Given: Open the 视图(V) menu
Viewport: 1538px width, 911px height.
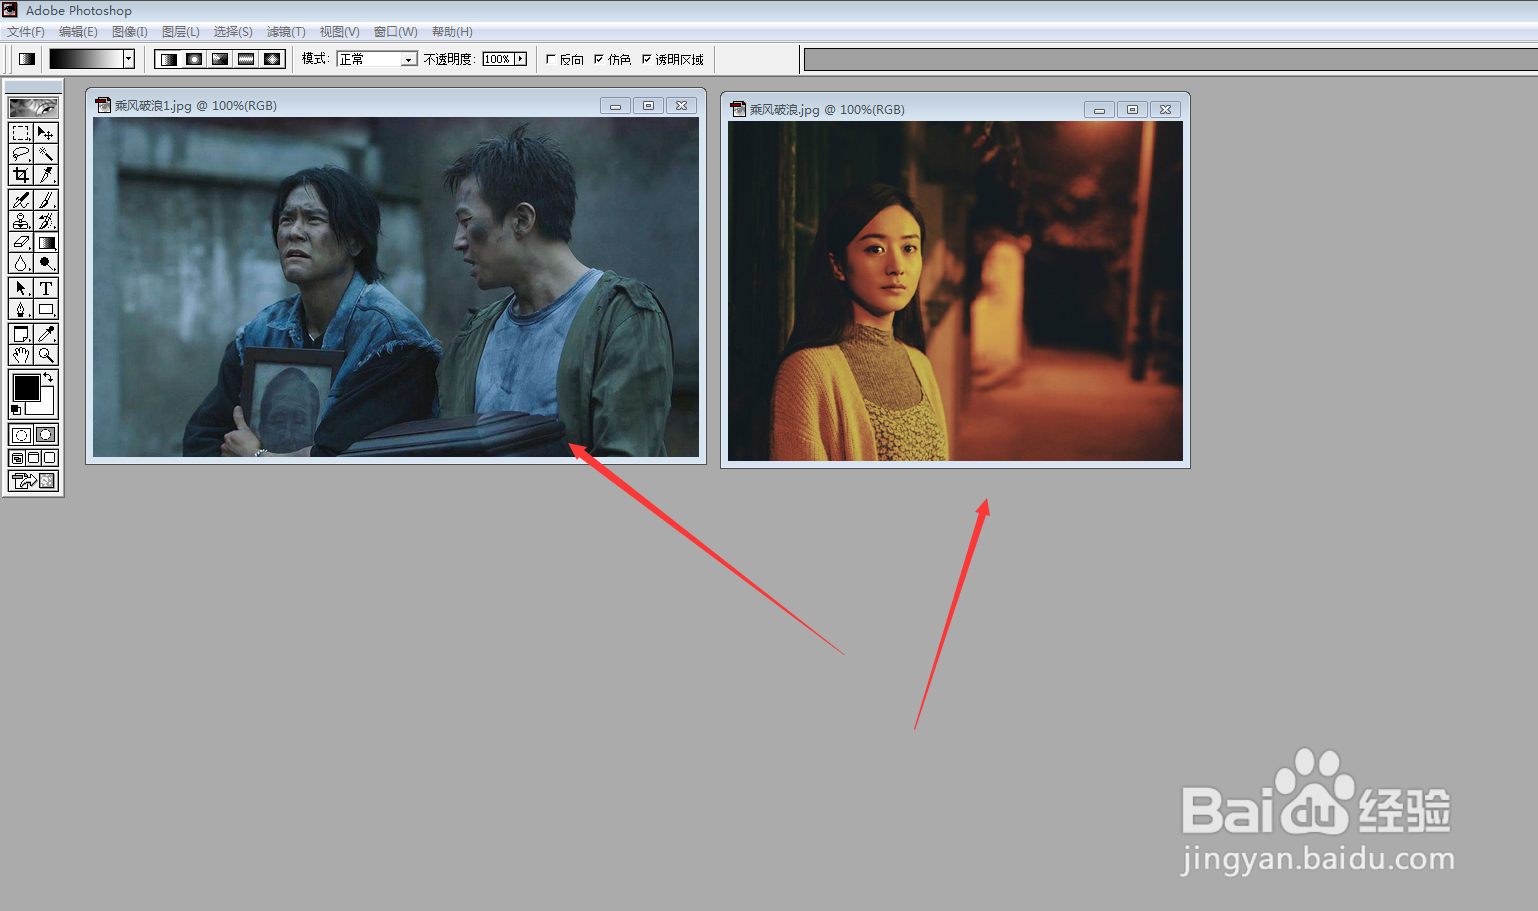Looking at the screenshot, I should click(x=339, y=32).
